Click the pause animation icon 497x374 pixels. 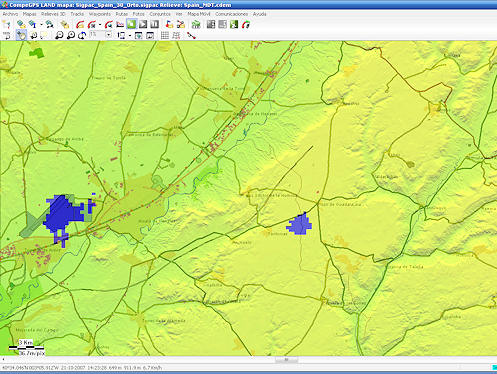(154, 24)
